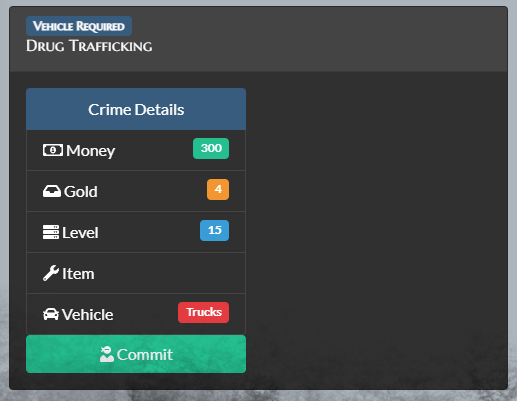Image resolution: width=517 pixels, height=401 pixels.
Task: Click the money bill icon
Action: [x=53, y=150]
